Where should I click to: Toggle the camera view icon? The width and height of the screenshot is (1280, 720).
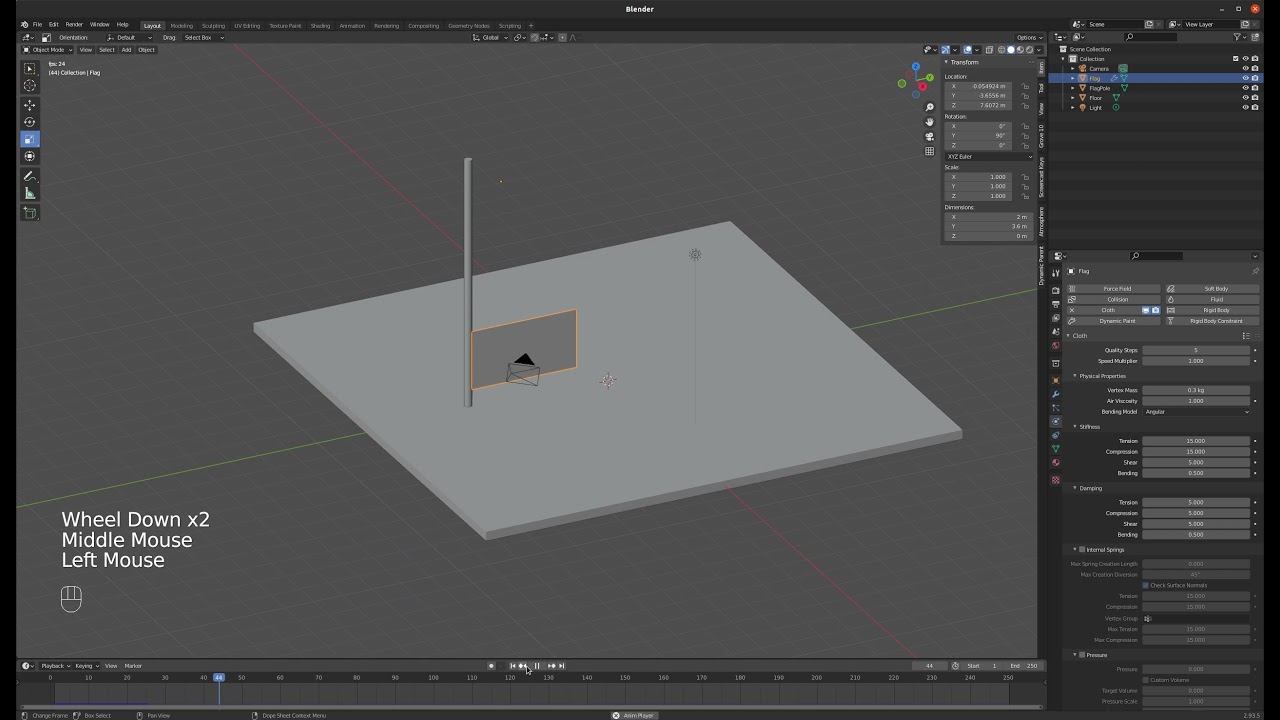pos(929,137)
